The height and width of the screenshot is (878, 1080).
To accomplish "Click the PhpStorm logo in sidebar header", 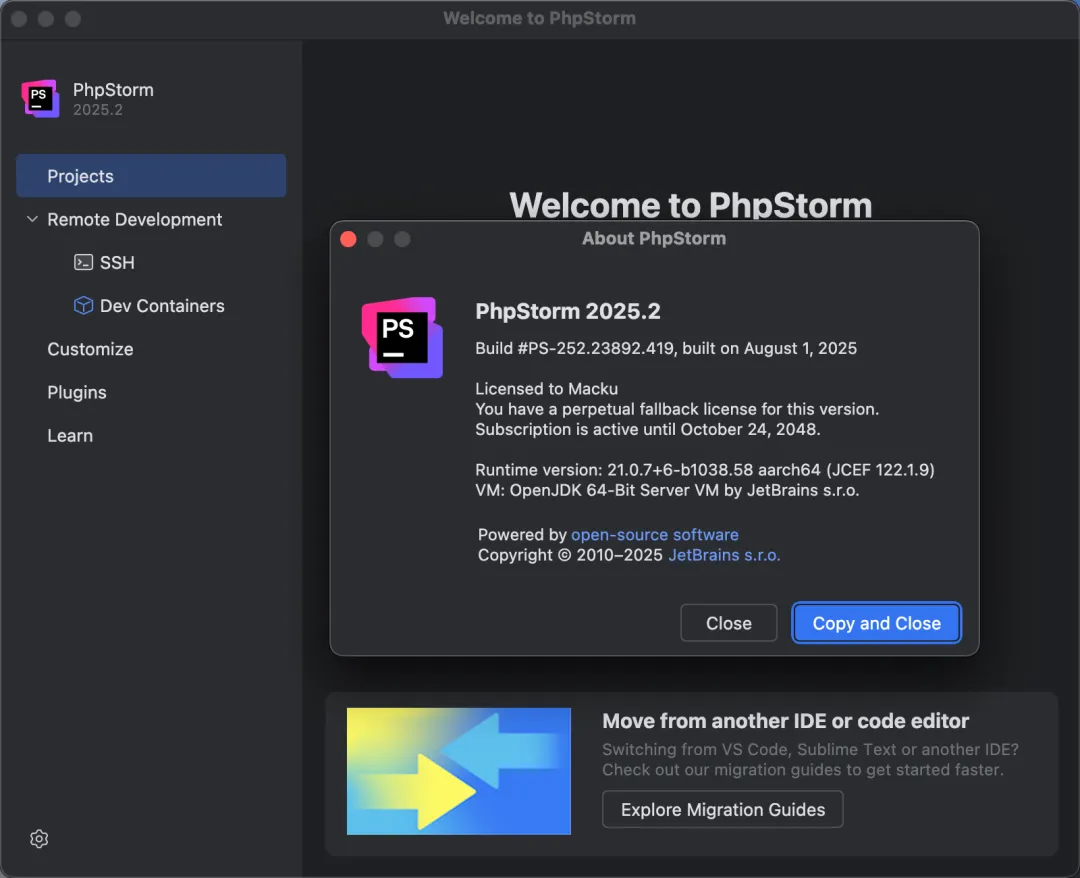I will (x=40, y=98).
